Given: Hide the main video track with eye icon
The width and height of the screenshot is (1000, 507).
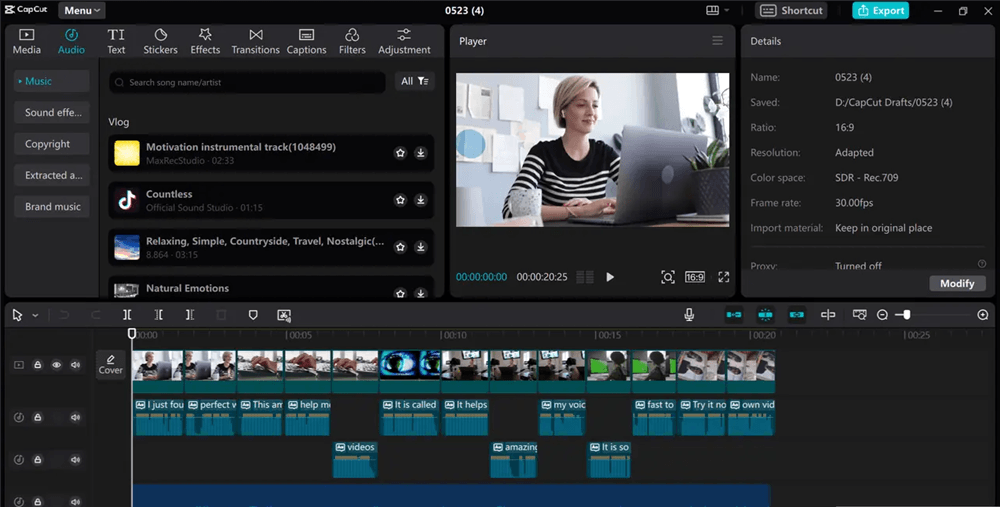Looking at the screenshot, I should pyautogui.click(x=57, y=365).
